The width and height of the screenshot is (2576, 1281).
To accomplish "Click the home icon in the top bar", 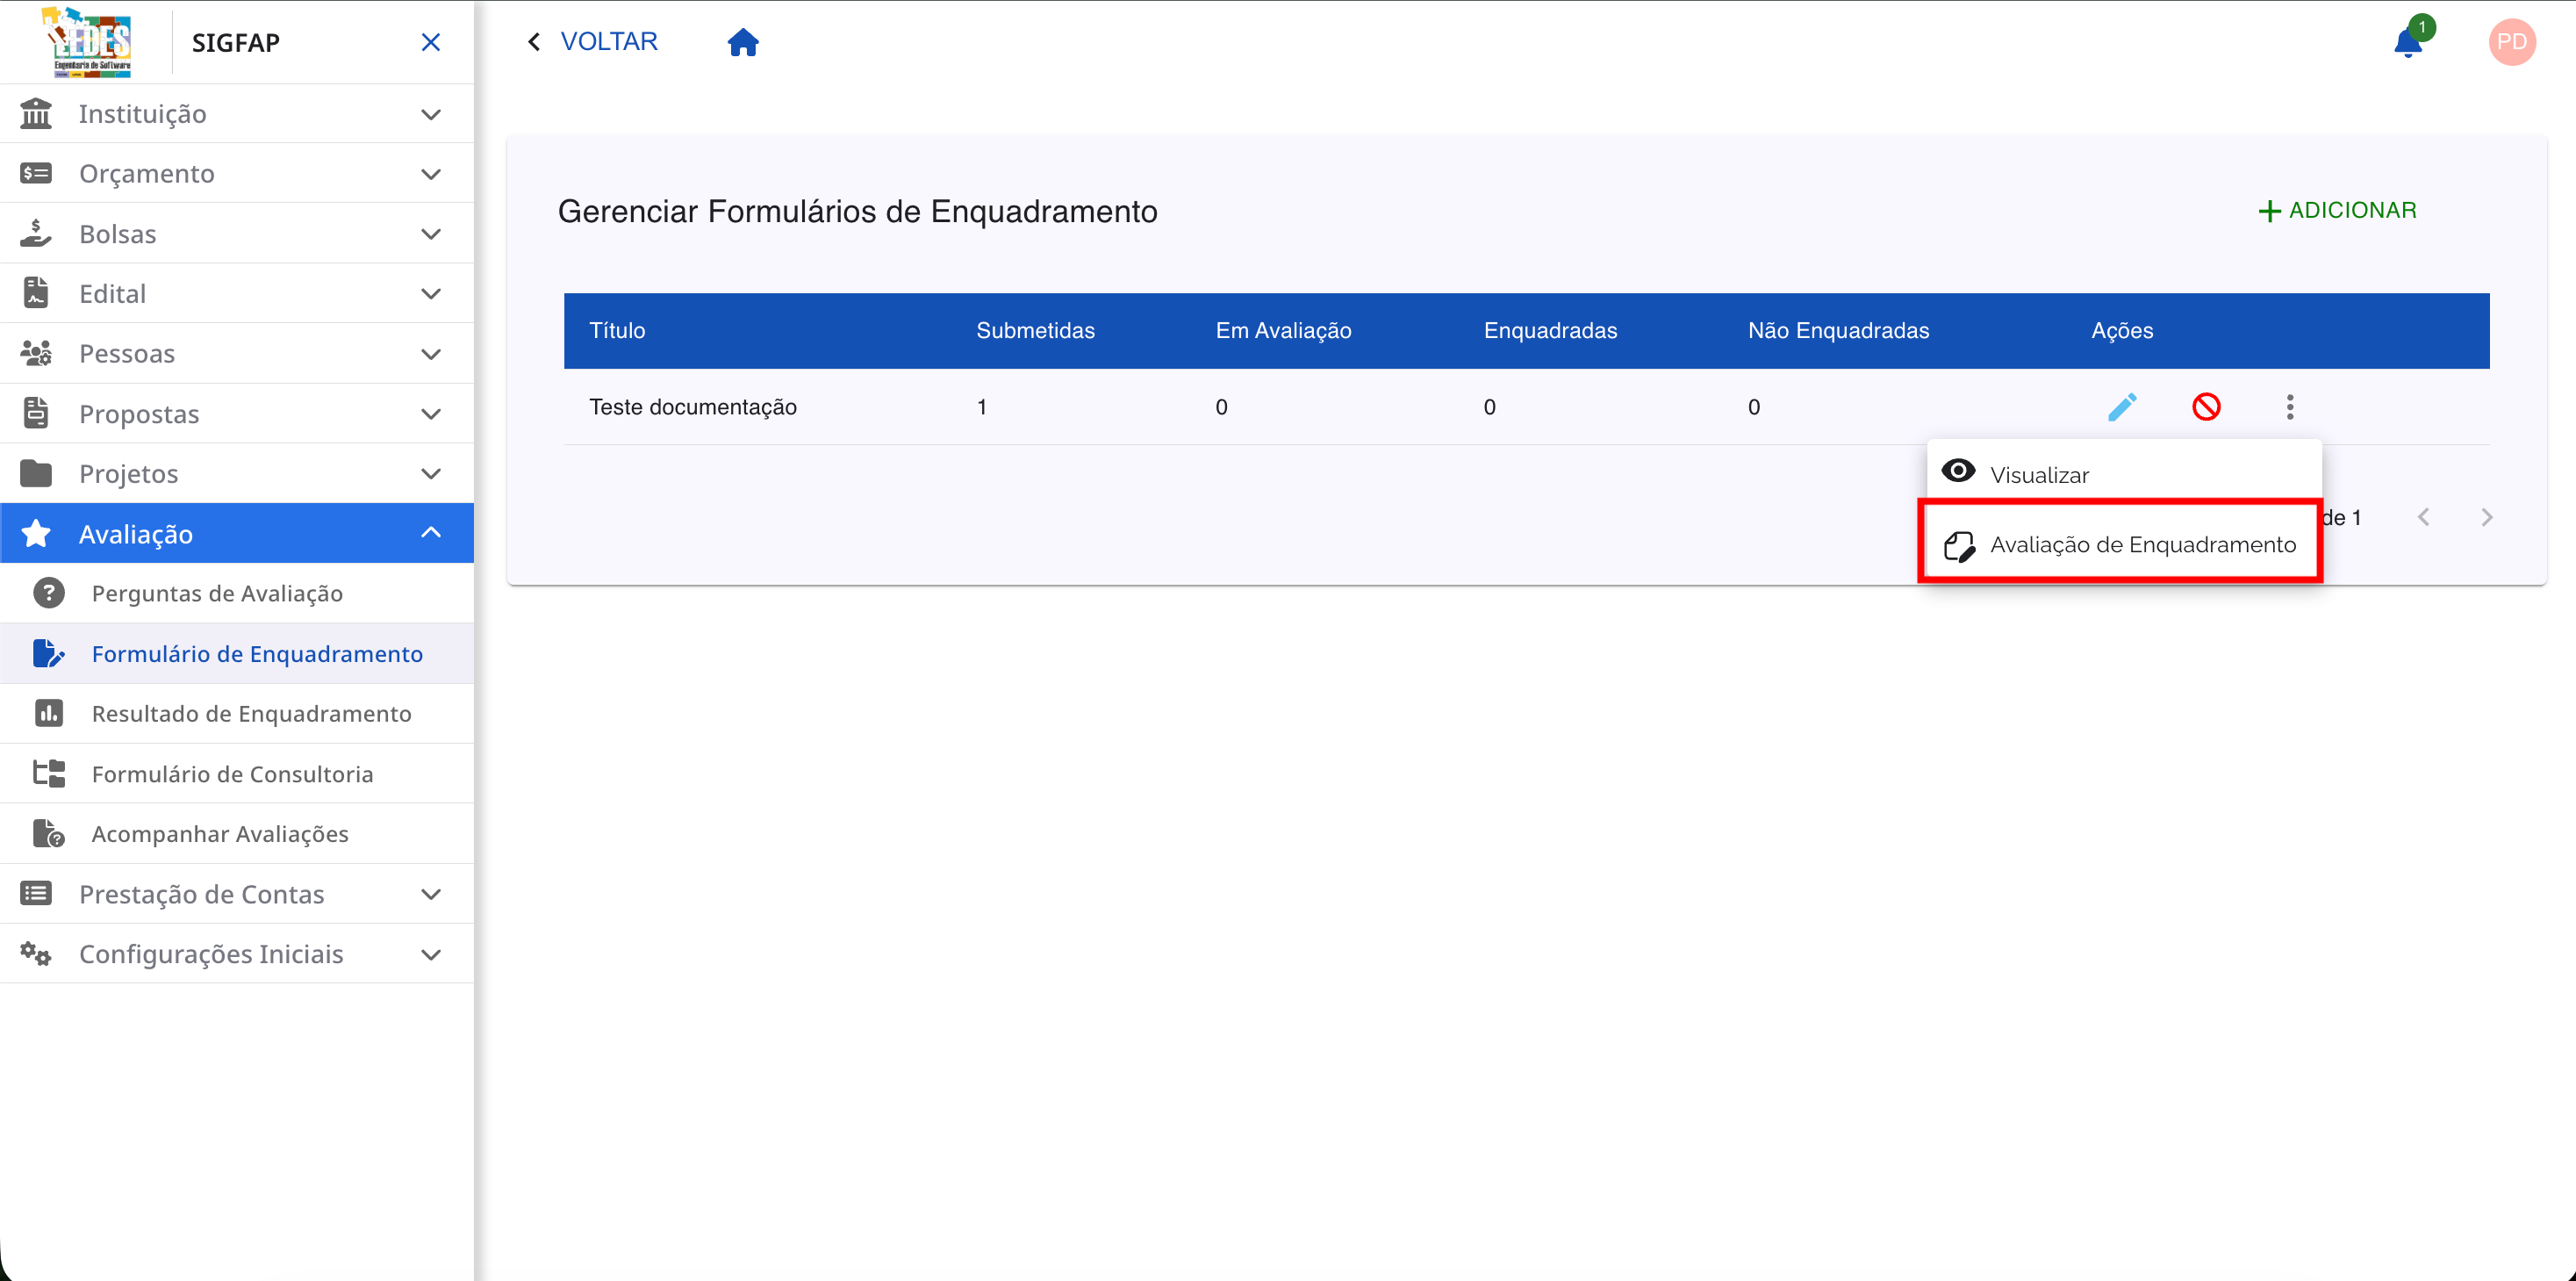I will tap(744, 41).
